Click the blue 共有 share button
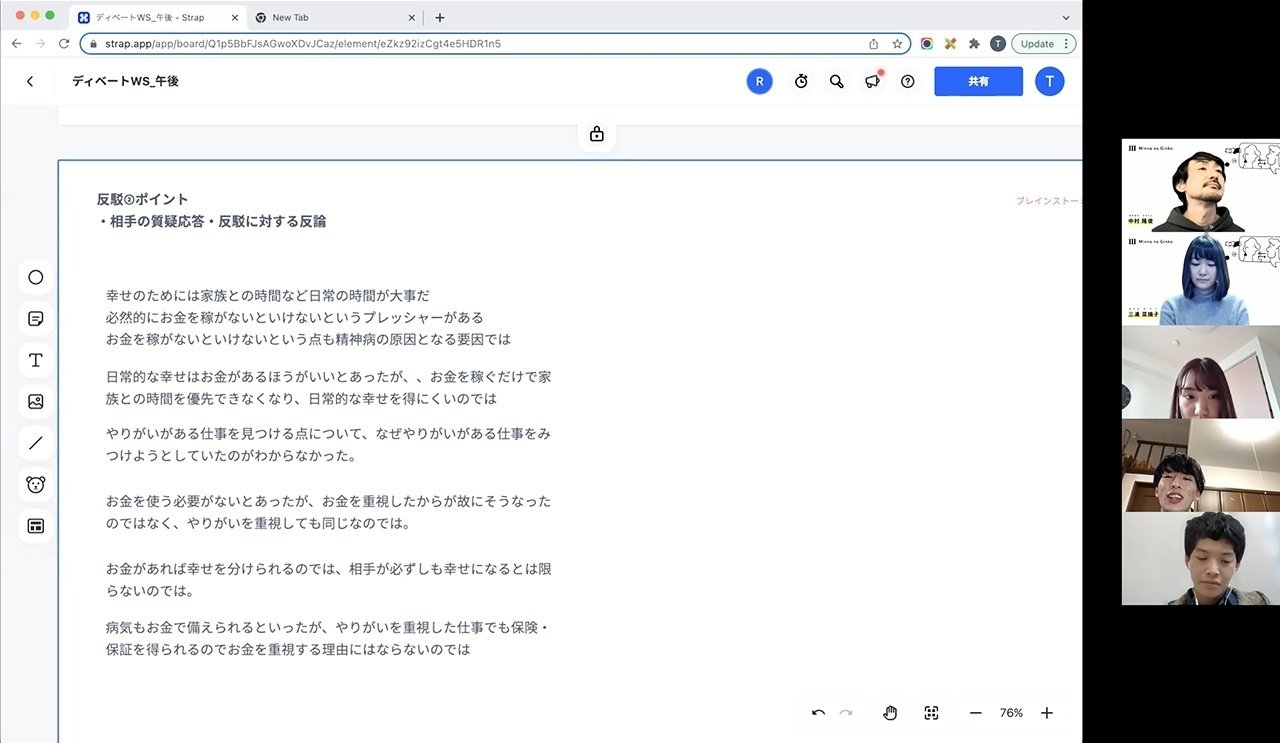The image size is (1280, 743). click(978, 81)
